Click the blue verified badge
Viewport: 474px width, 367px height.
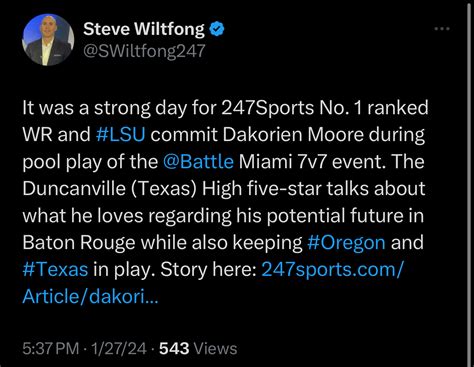click(217, 29)
